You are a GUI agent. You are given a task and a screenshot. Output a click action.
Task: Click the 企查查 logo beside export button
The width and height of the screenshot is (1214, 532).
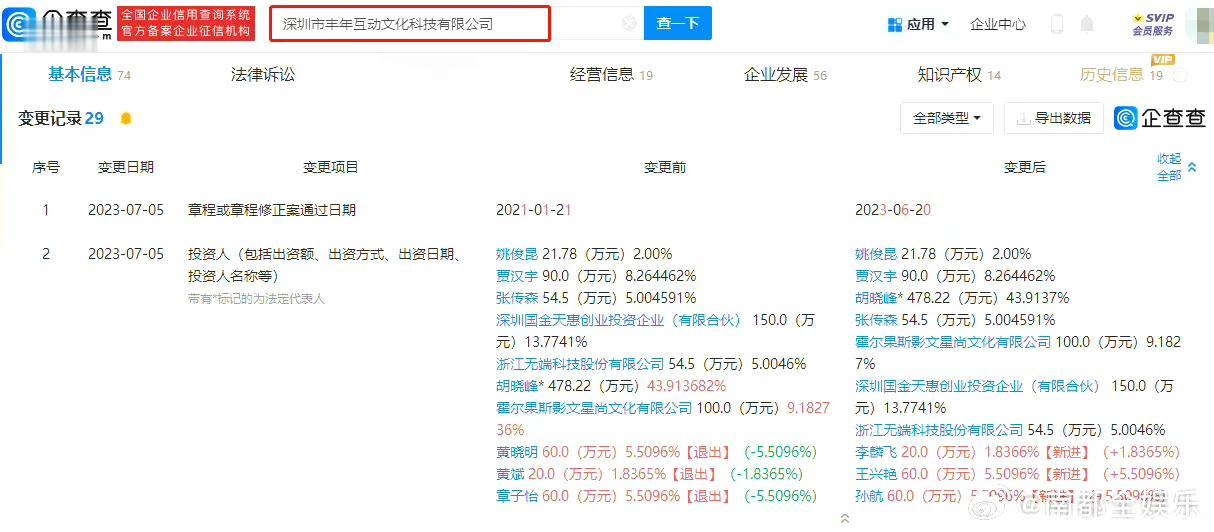1160,118
